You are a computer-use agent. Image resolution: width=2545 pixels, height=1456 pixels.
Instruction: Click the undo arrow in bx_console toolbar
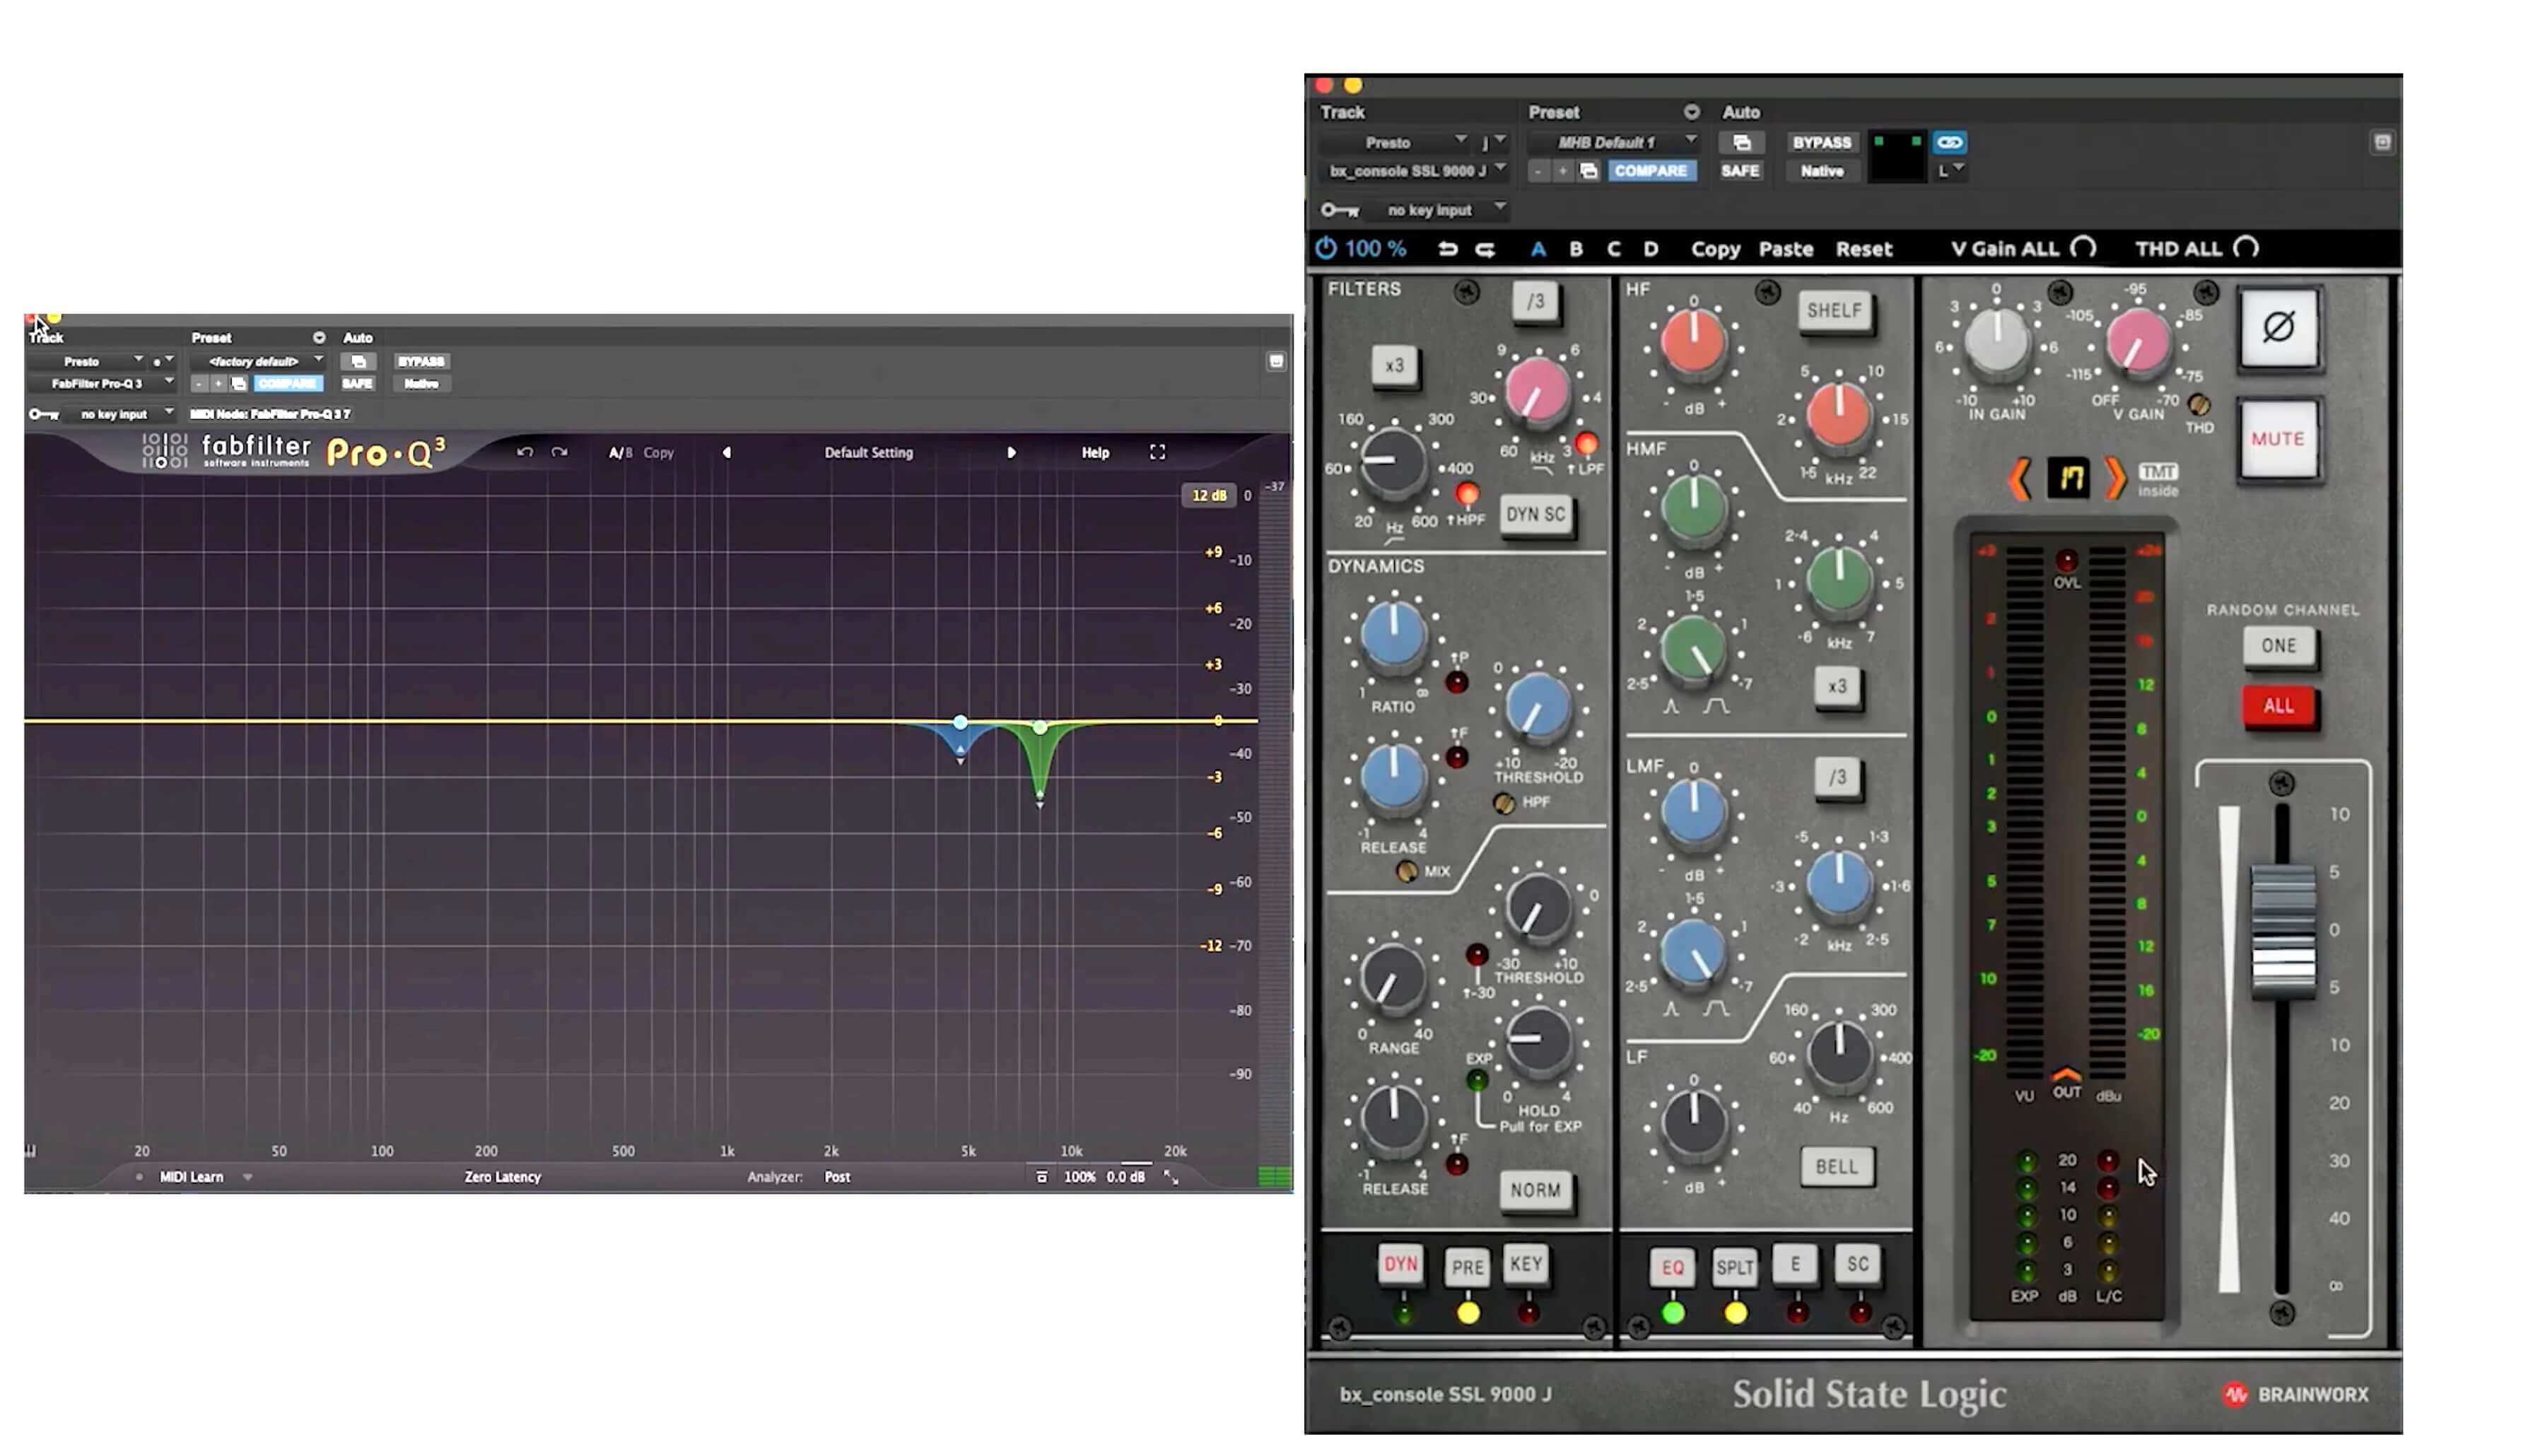(1447, 249)
